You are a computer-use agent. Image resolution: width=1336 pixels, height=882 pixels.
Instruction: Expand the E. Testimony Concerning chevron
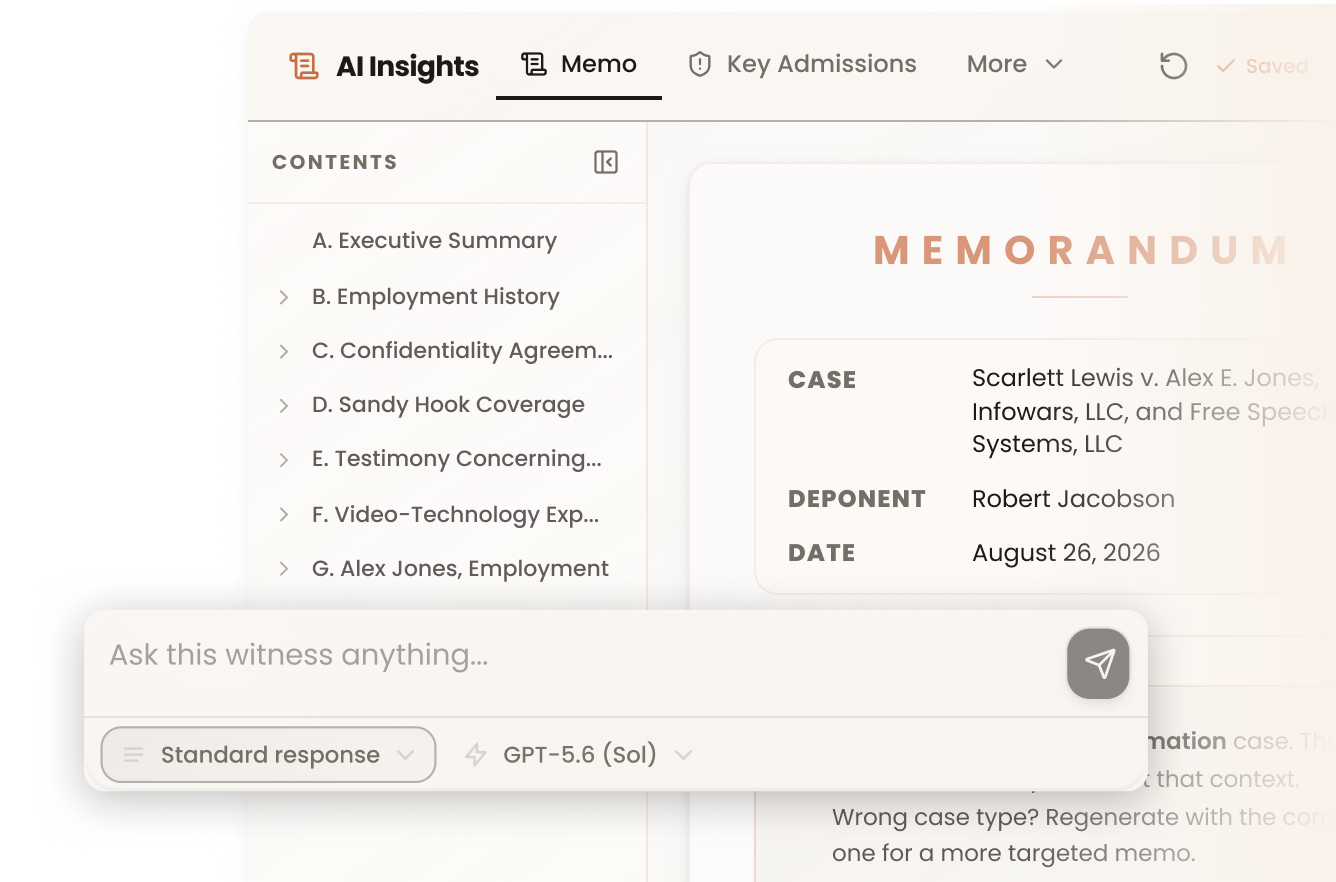pos(284,459)
